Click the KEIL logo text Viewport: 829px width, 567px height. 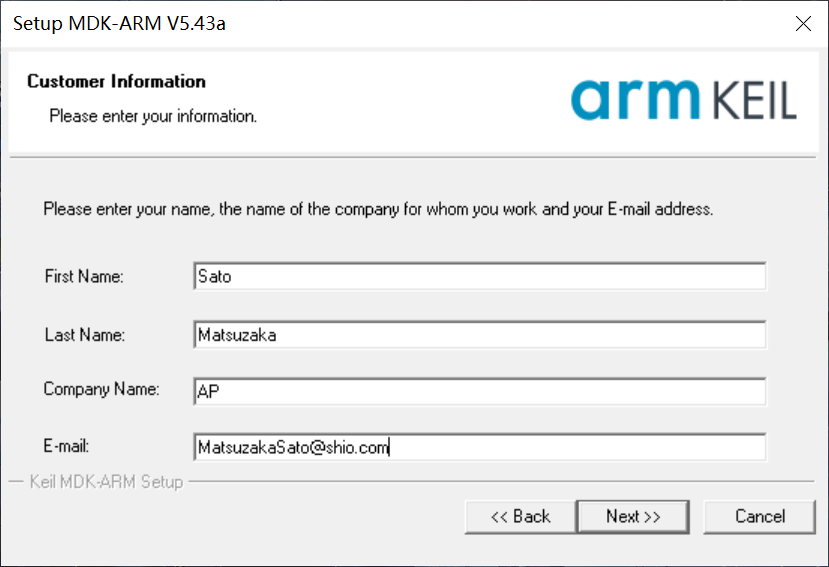(756, 101)
